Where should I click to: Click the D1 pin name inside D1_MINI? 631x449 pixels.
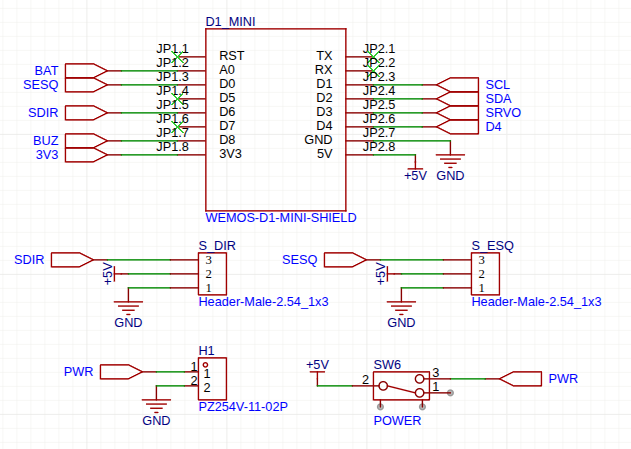(324, 84)
